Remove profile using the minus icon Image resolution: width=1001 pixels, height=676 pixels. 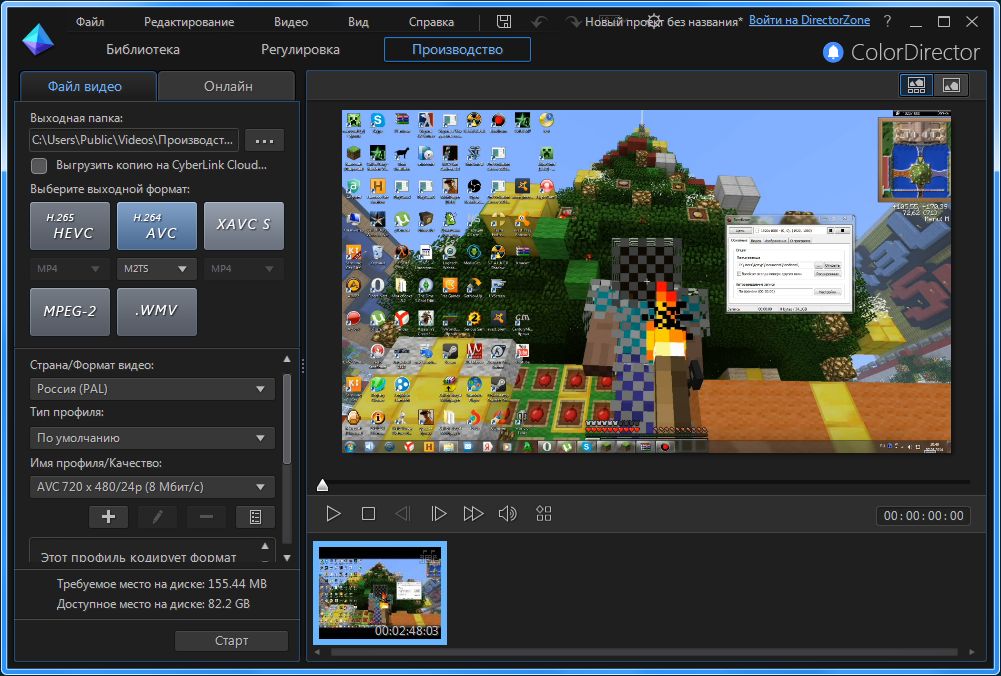[205, 516]
